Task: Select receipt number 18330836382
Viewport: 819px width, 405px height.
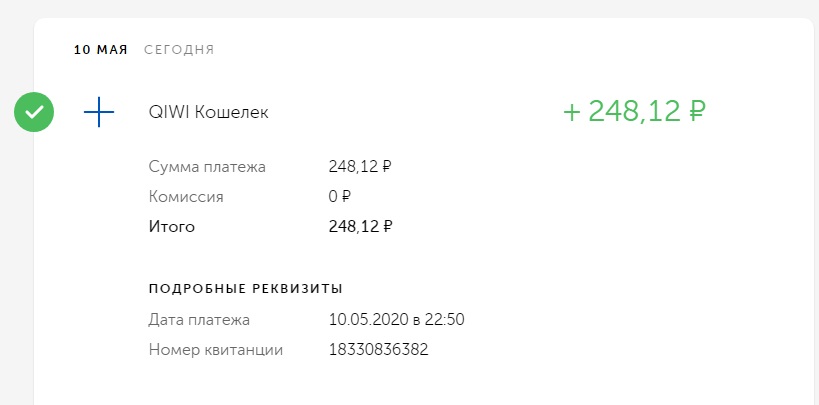Action: 379,350
